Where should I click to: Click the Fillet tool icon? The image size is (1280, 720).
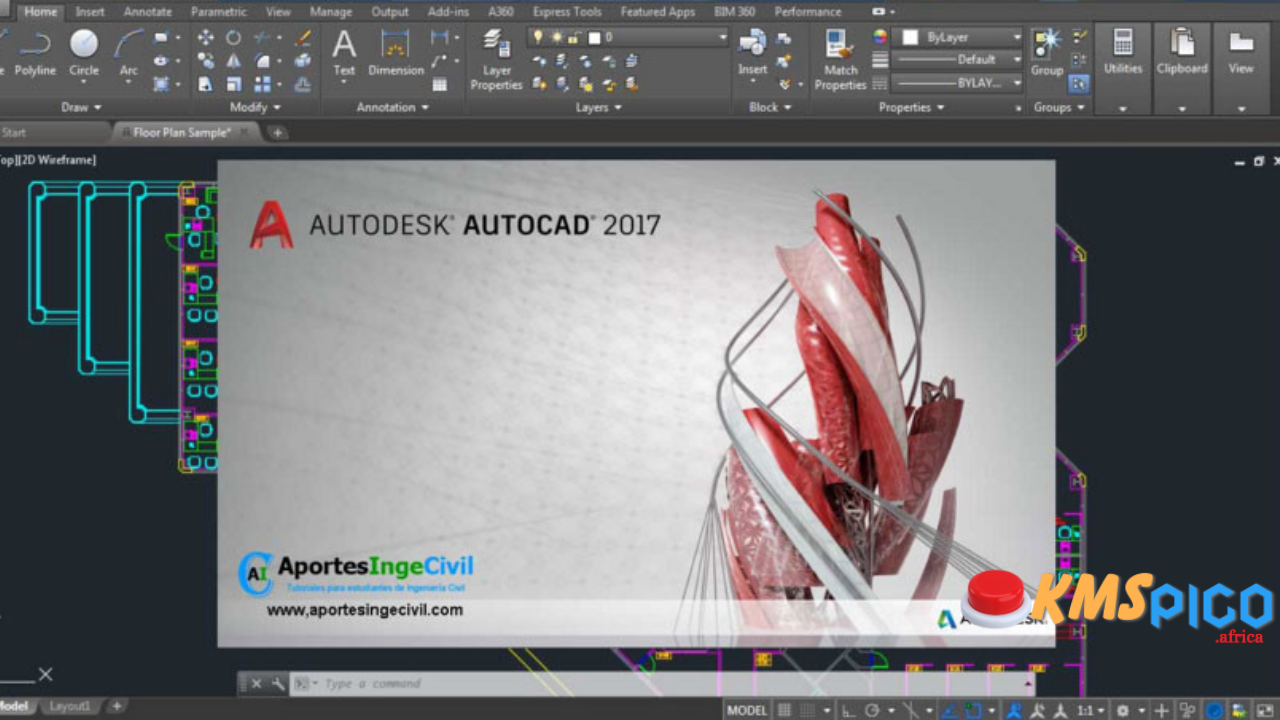pyautogui.click(x=262, y=61)
